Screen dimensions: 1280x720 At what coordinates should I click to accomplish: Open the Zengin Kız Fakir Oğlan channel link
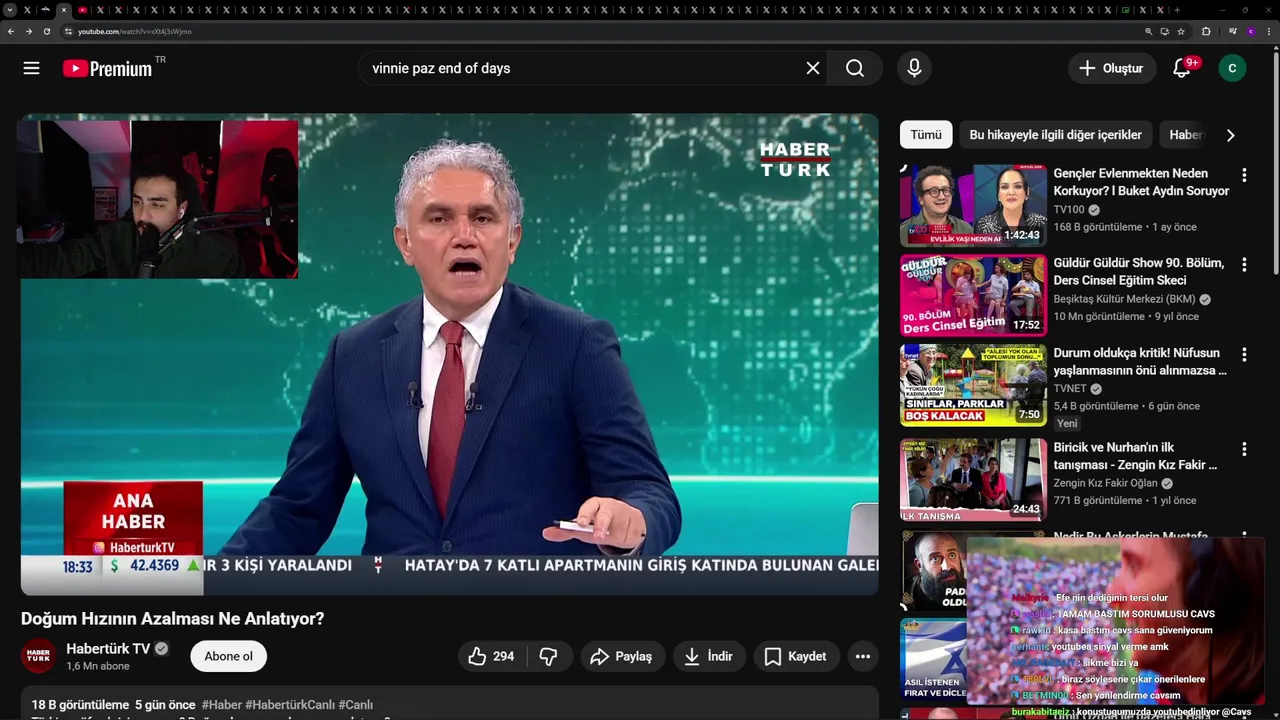point(1105,483)
